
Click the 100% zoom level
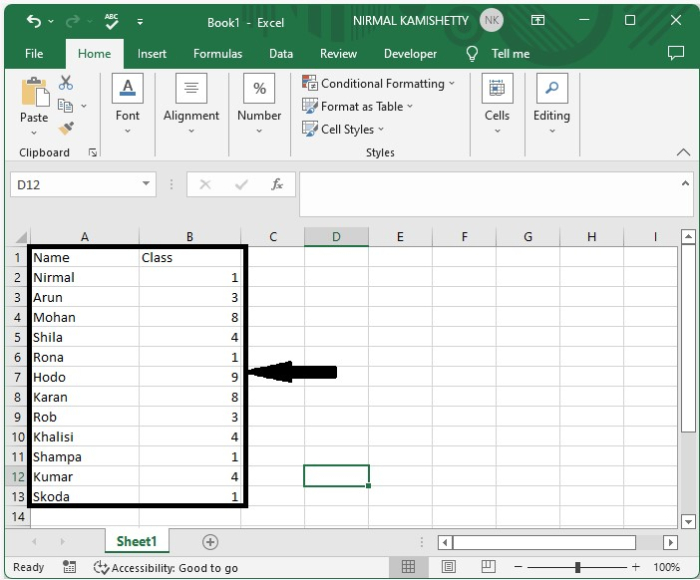point(666,567)
